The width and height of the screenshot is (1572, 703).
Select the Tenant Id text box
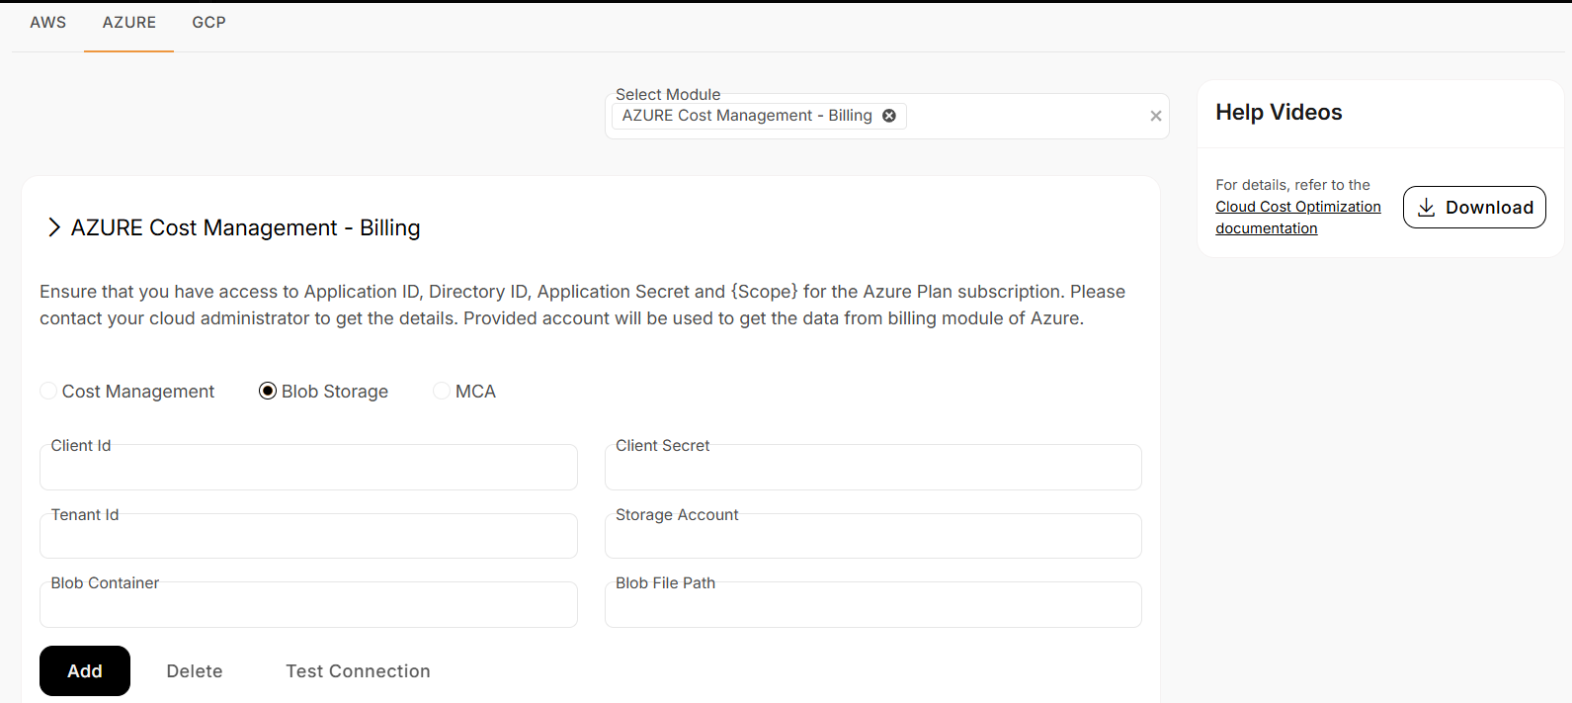(x=308, y=537)
